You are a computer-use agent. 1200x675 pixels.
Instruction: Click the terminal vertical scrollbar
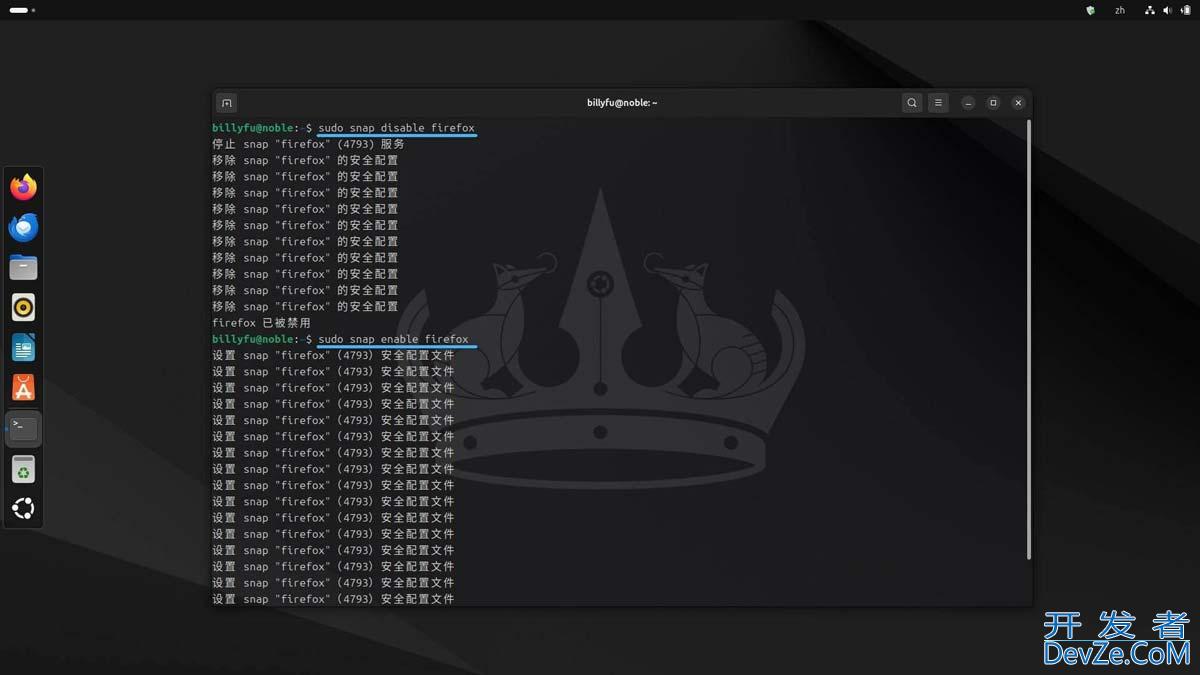tap(1028, 340)
